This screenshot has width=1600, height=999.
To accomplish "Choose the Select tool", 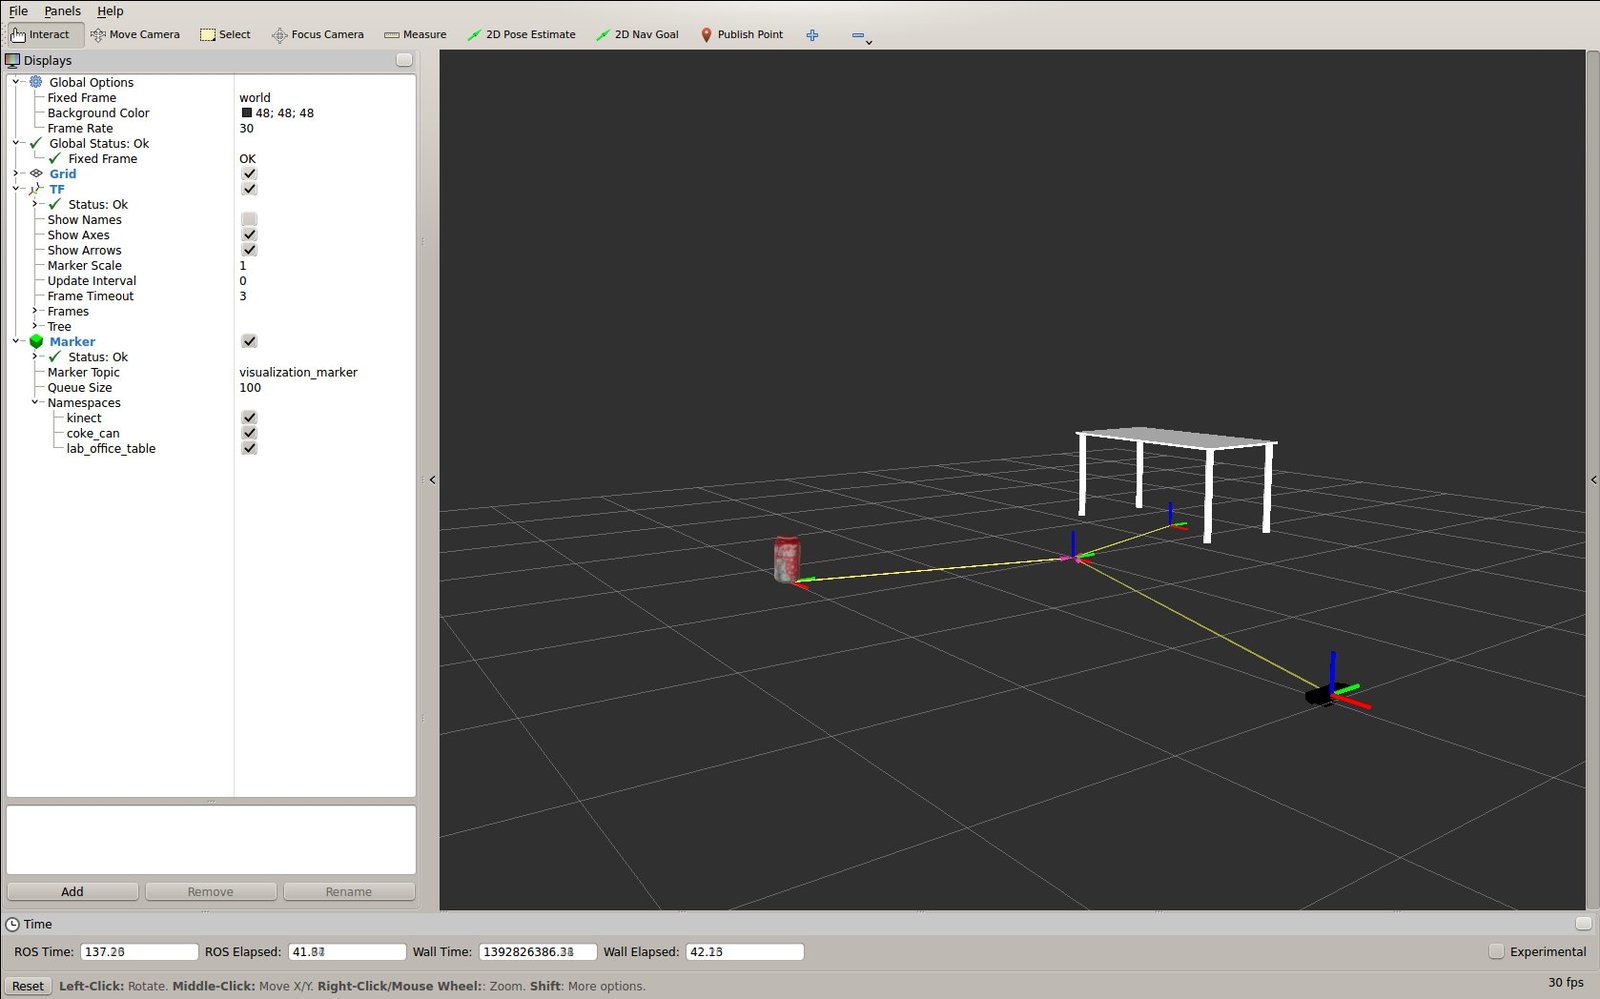I will point(225,35).
